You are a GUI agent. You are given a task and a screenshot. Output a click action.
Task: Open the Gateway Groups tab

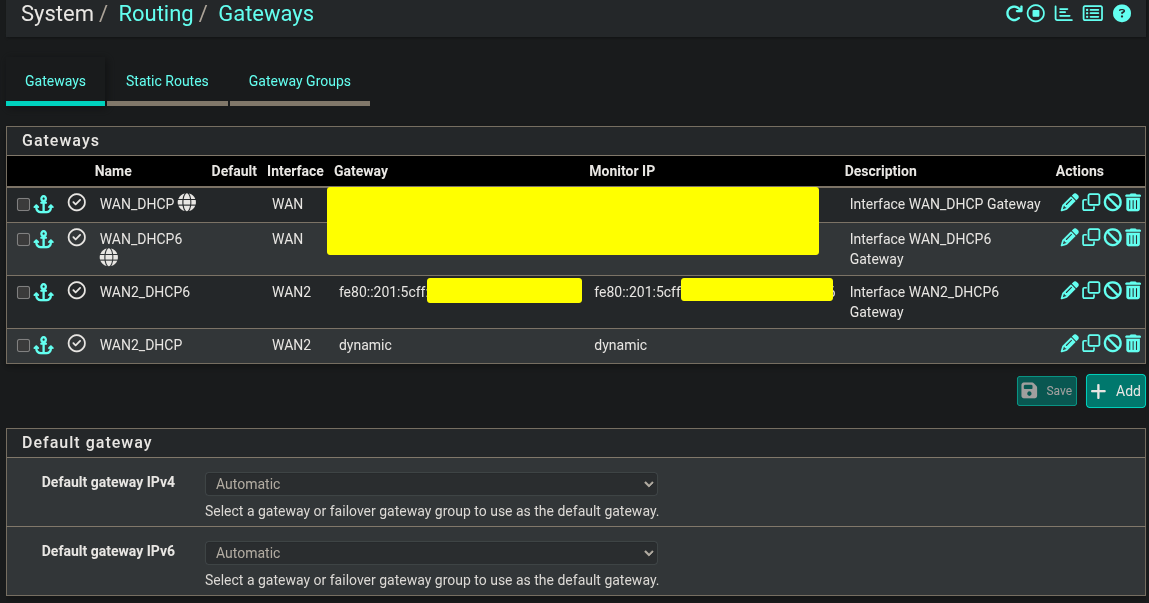tap(299, 81)
